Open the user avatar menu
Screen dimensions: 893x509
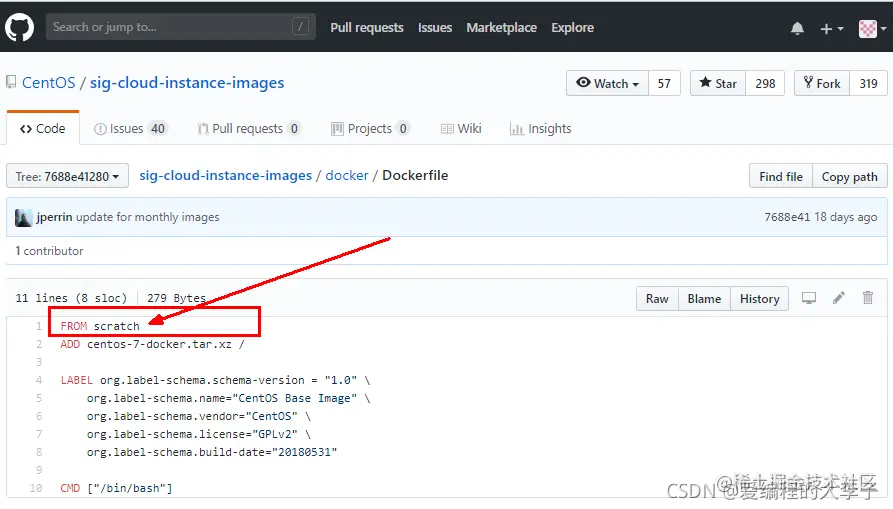(x=872, y=28)
